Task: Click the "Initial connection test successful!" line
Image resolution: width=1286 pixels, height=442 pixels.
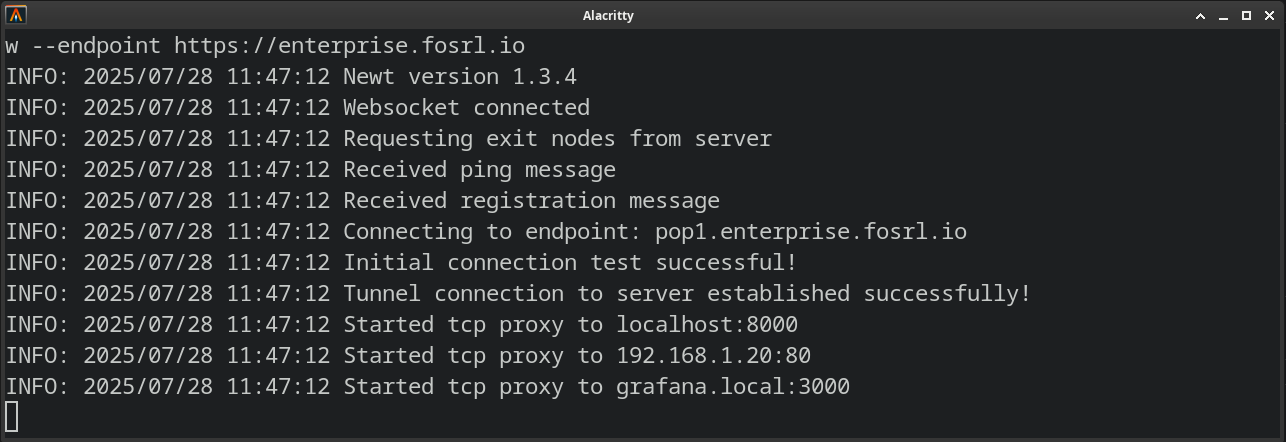Action: (x=570, y=263)
